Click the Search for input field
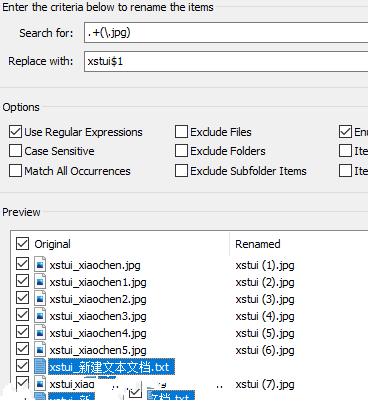379x400 pixels. click(x=226, y=32)
